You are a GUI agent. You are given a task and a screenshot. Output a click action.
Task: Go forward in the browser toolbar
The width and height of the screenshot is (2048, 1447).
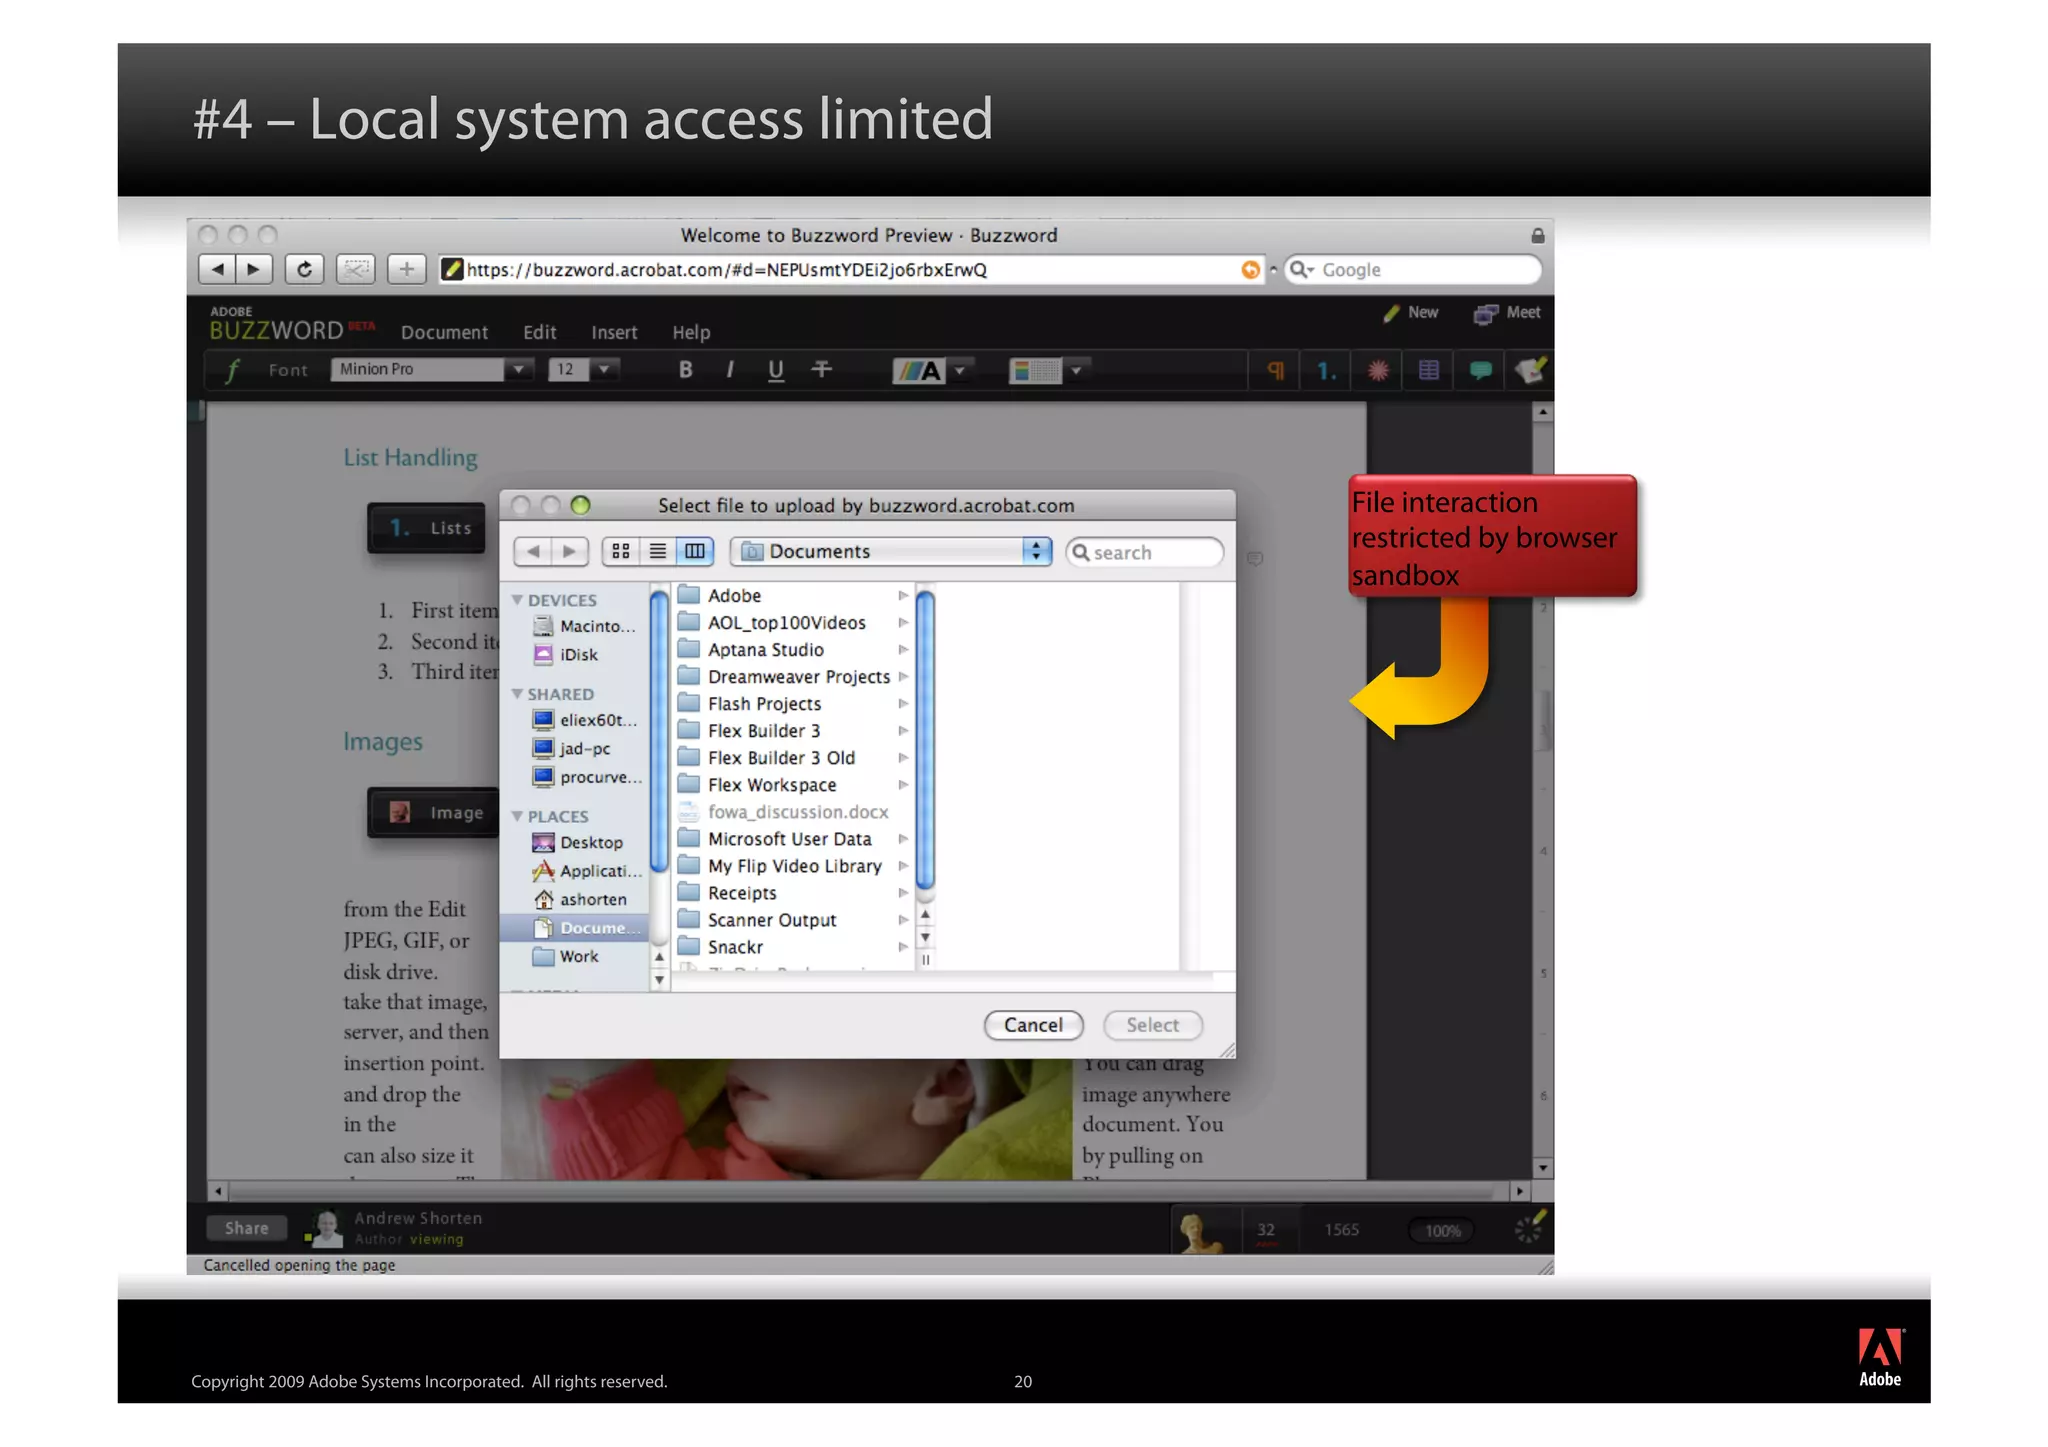pyautogui.click(x=254, y=269)
